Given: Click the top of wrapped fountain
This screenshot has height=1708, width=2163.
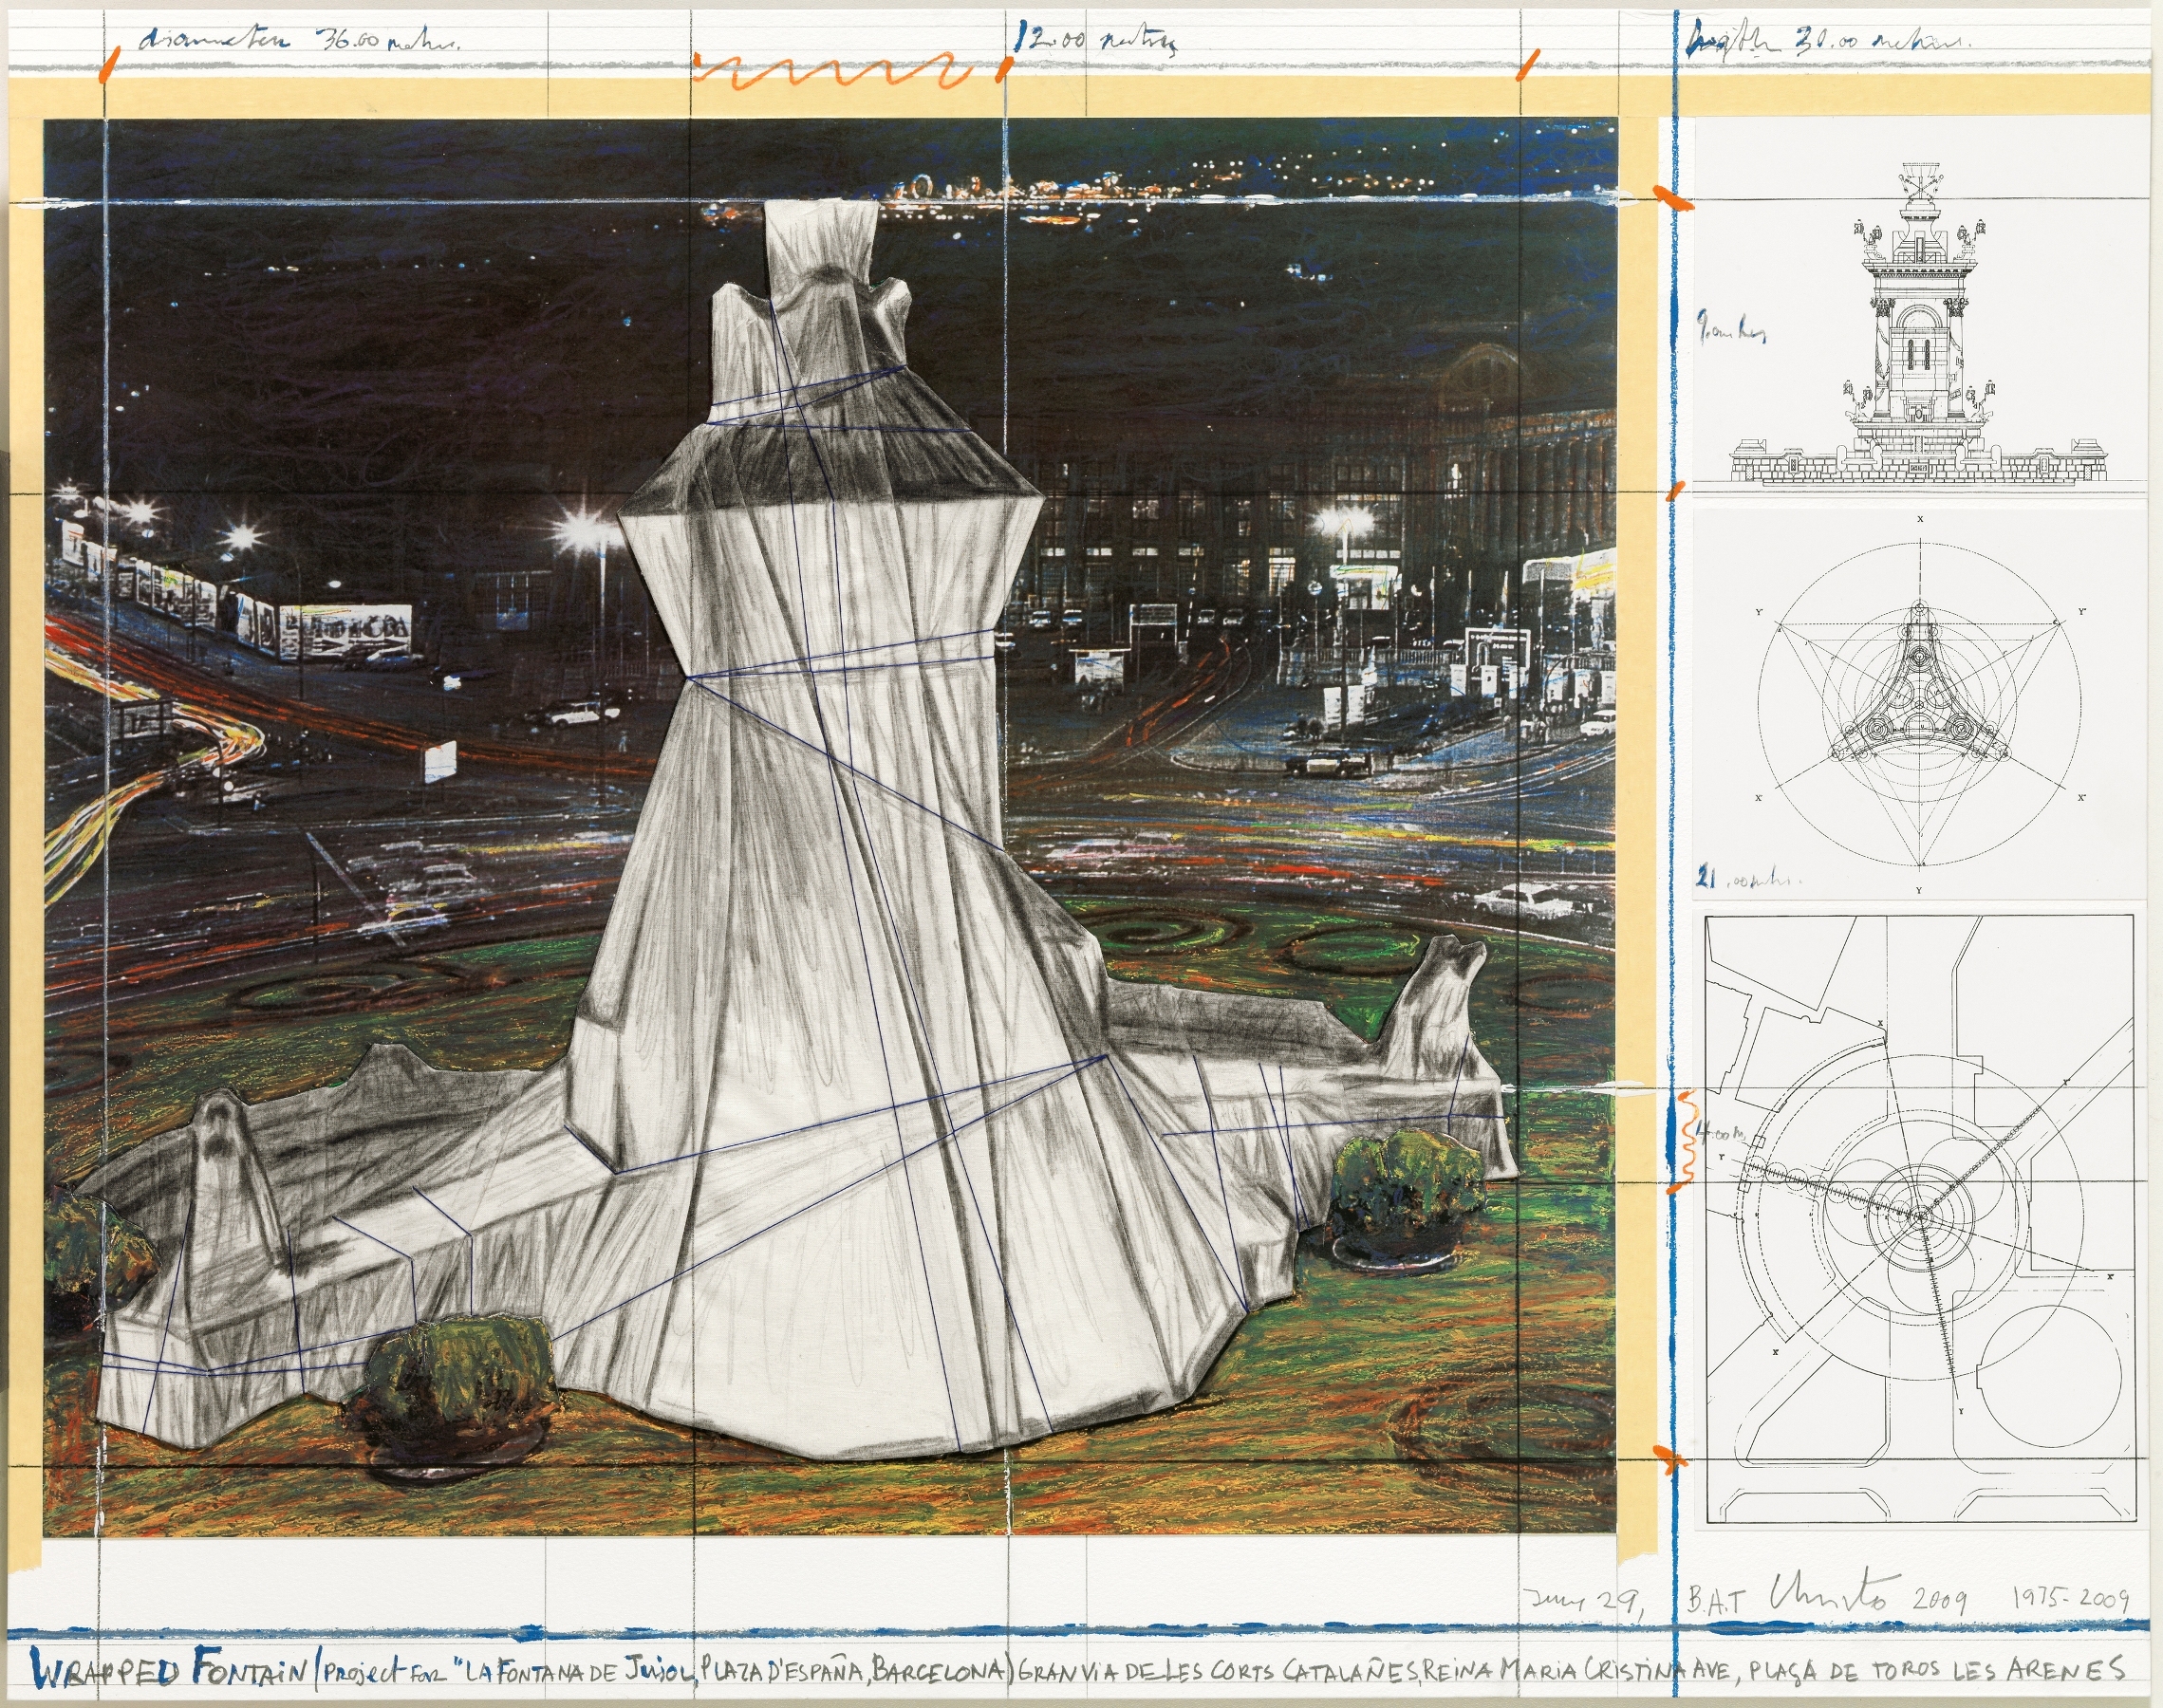Looking at the screenshot, I should pos(823,240).
